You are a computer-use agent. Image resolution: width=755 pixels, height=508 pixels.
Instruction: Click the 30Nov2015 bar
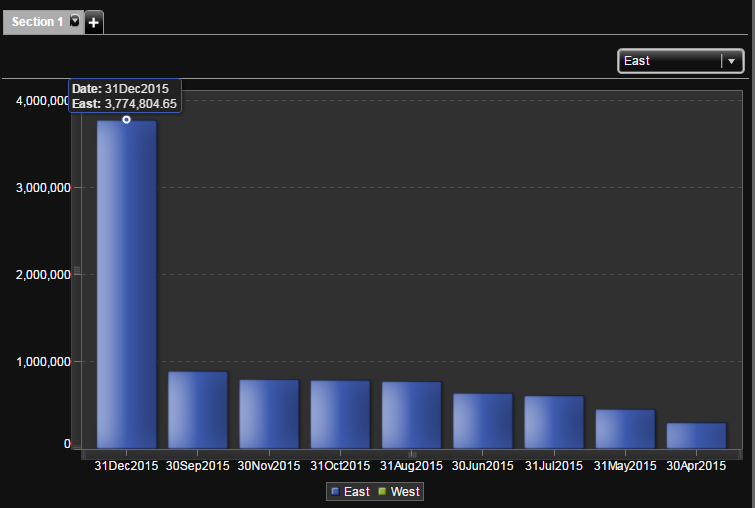[x=269, y=414]
